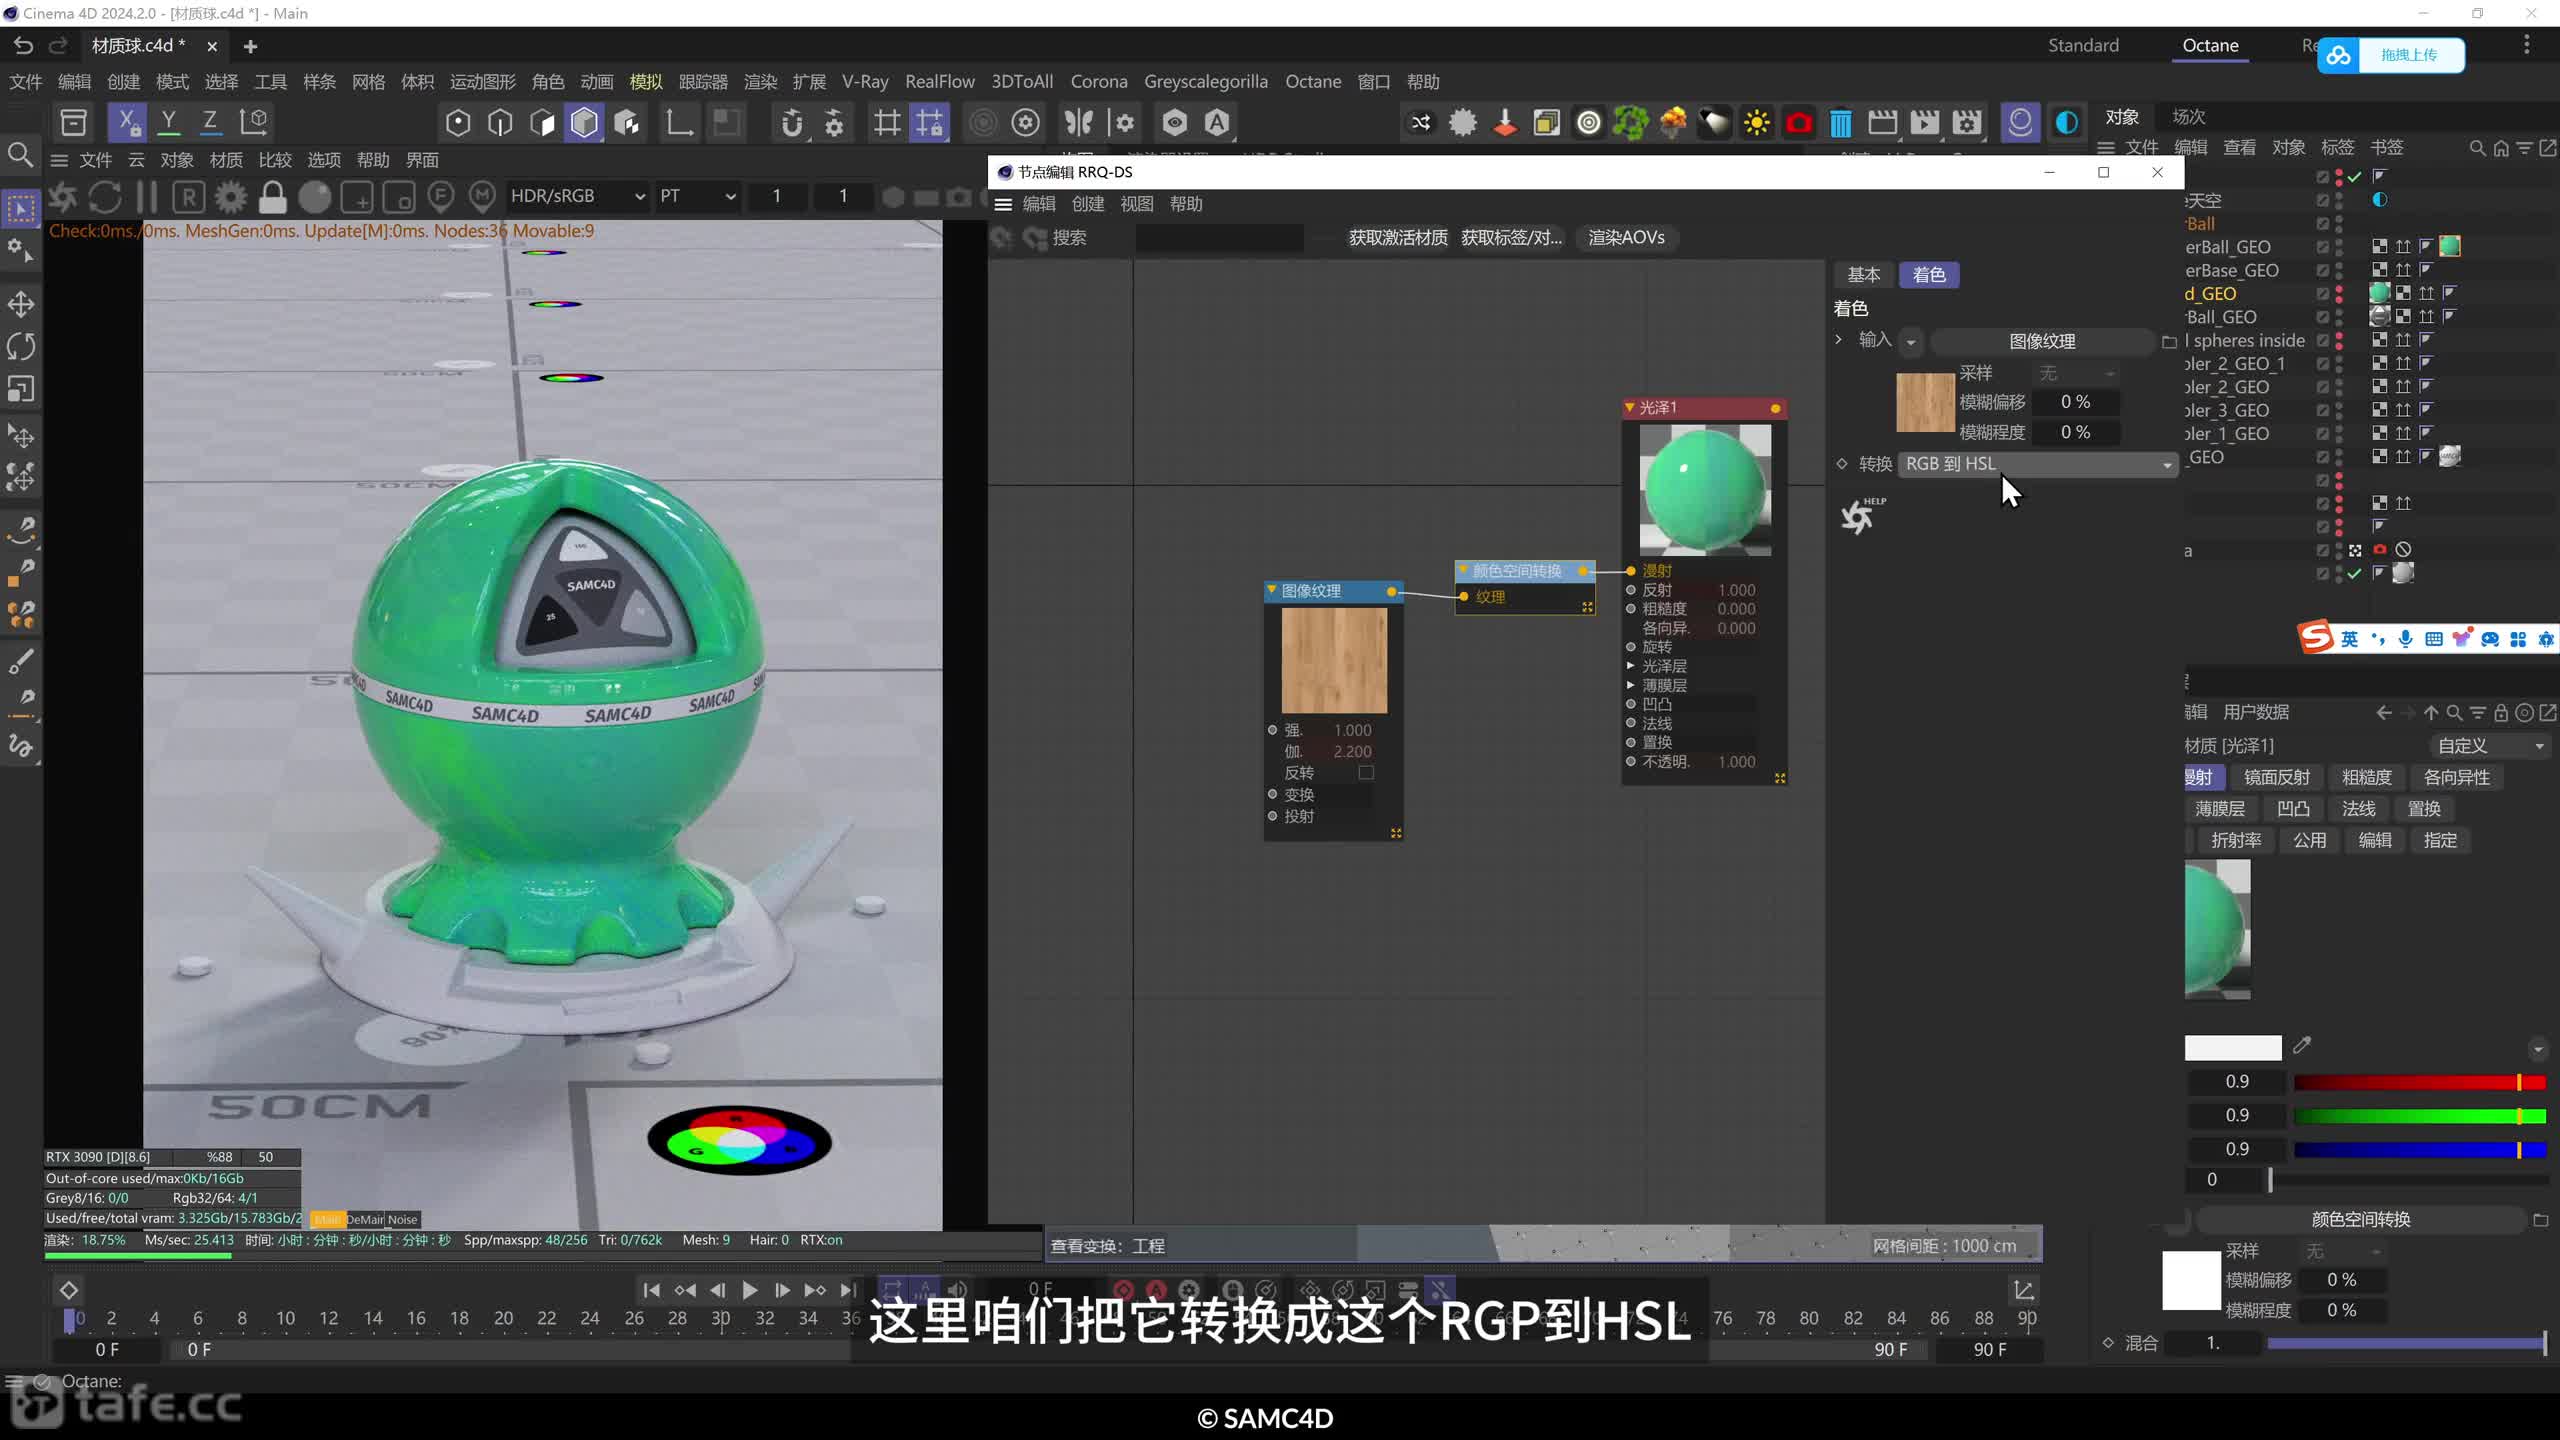2560x1440 pixels.
Task: Switch to the 着色 tab in node editor
Action: coord(1928,275)
